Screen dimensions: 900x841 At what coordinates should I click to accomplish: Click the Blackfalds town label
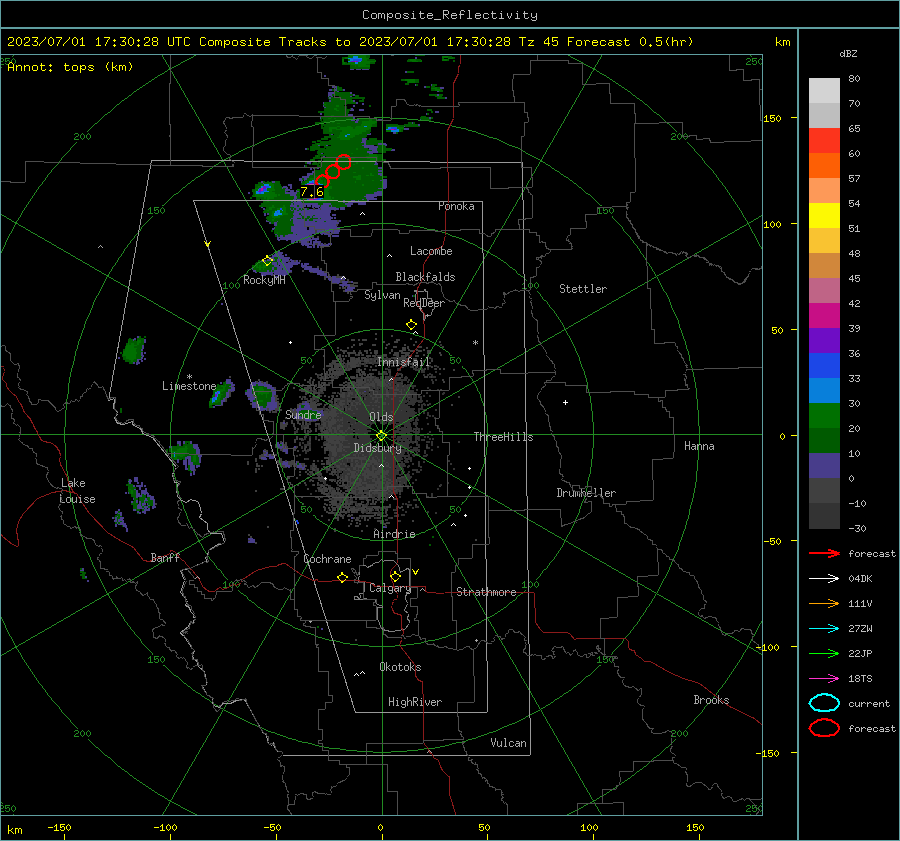[x=425, y=277]
